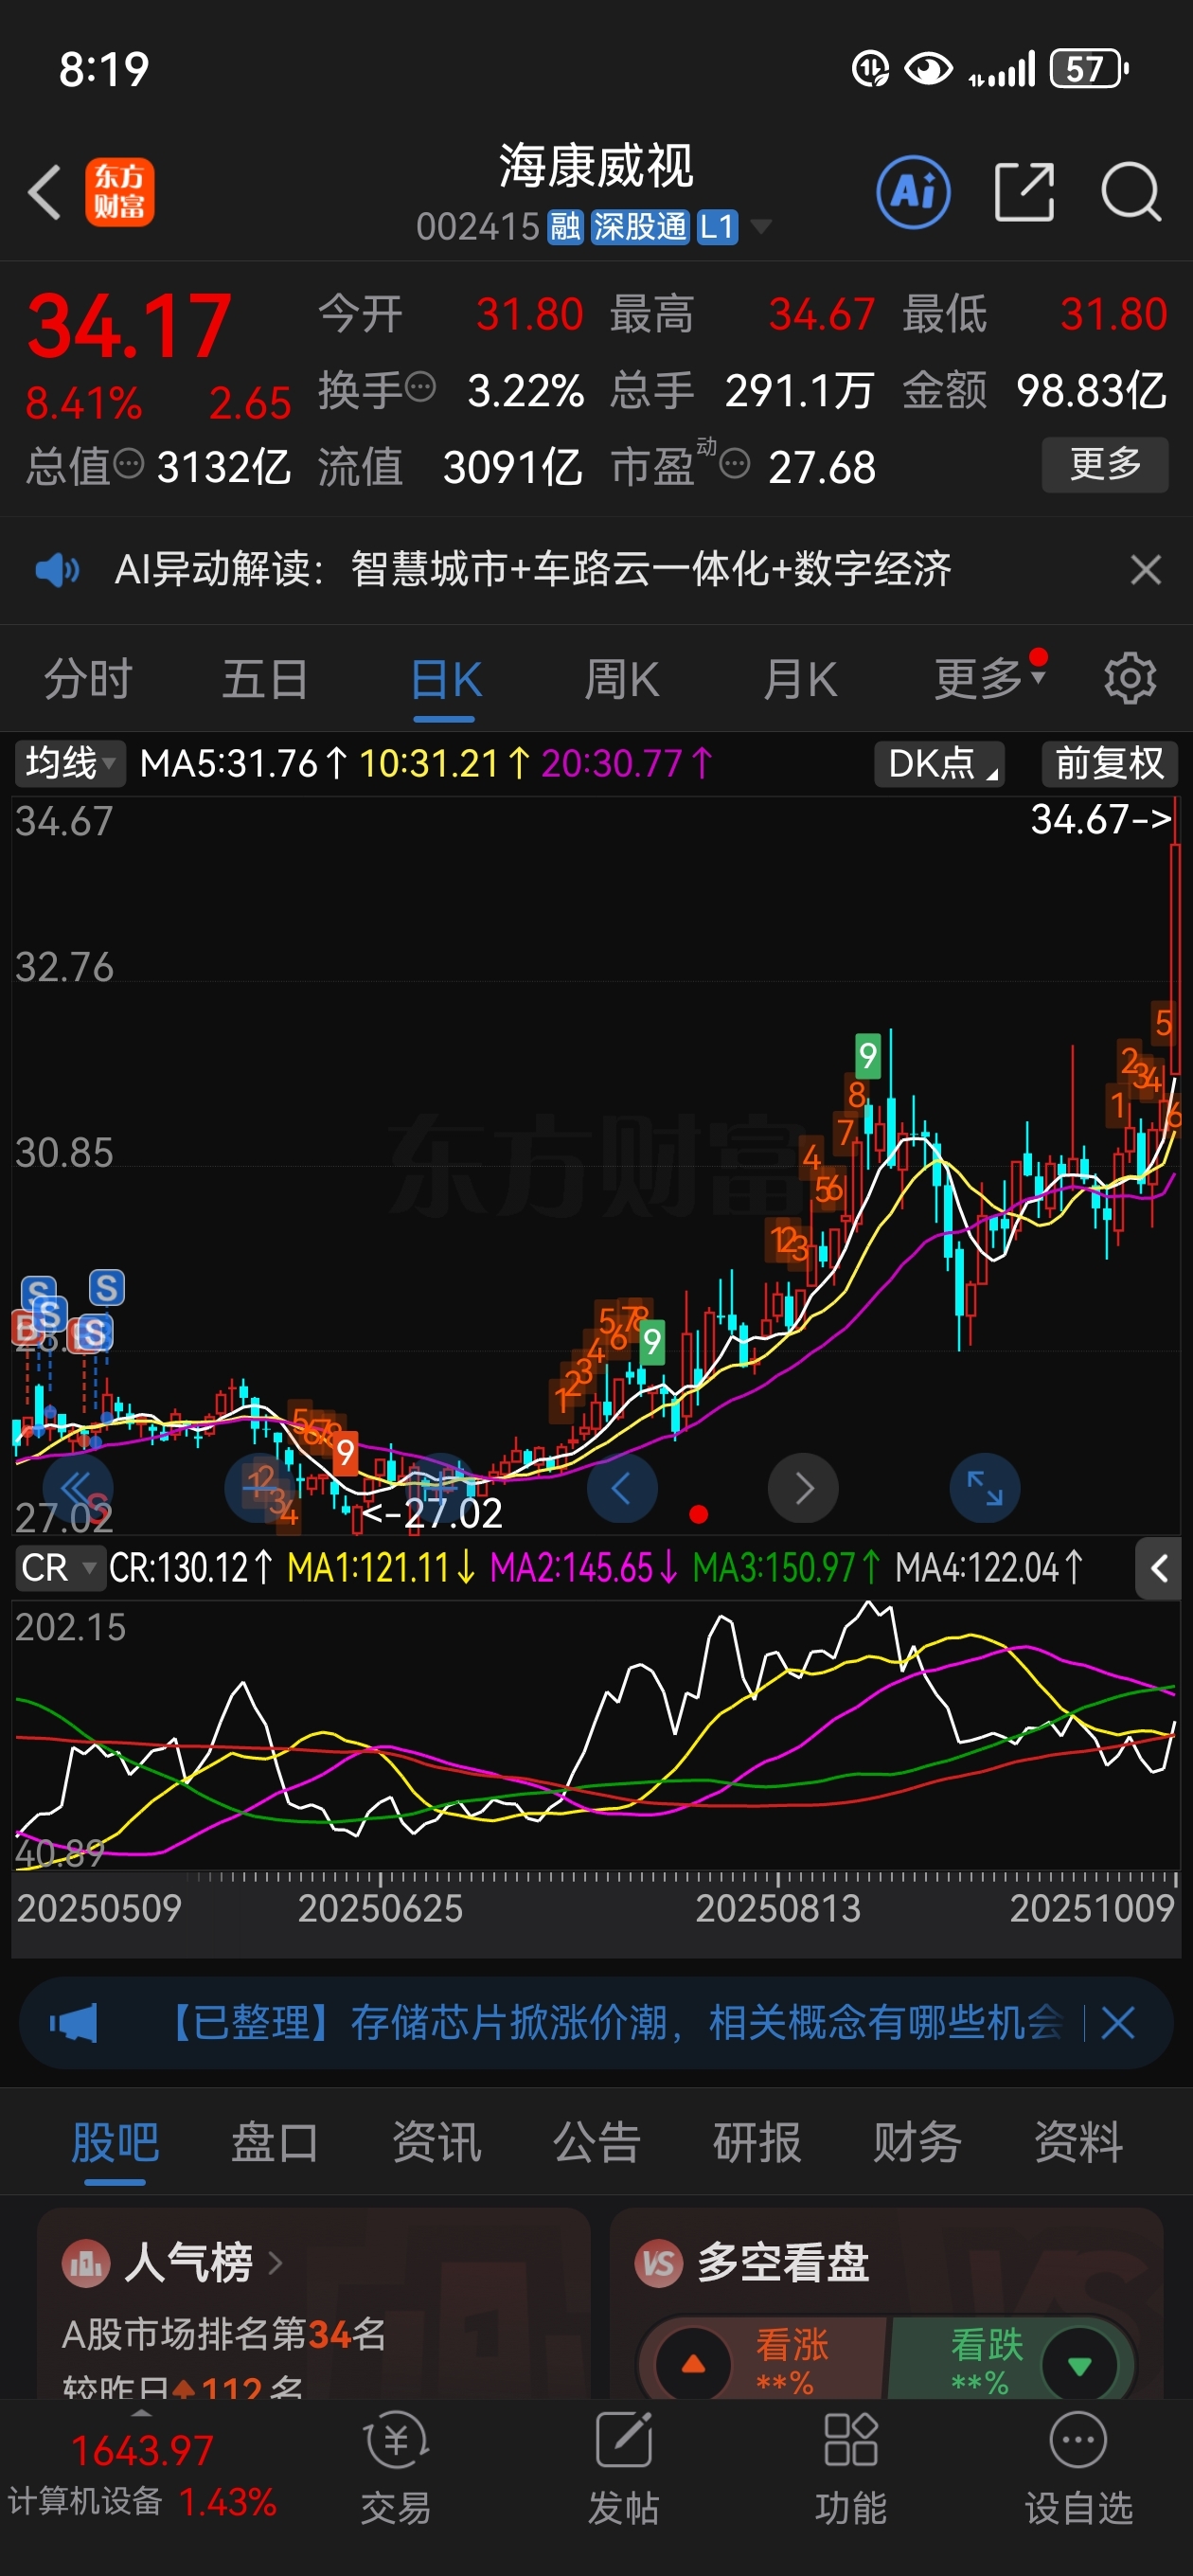This screenshot has height=2576, width=1193.
Task: Expand the 更多 chart period dropdown
Action: pyautogui.click(x=990, y=678)
